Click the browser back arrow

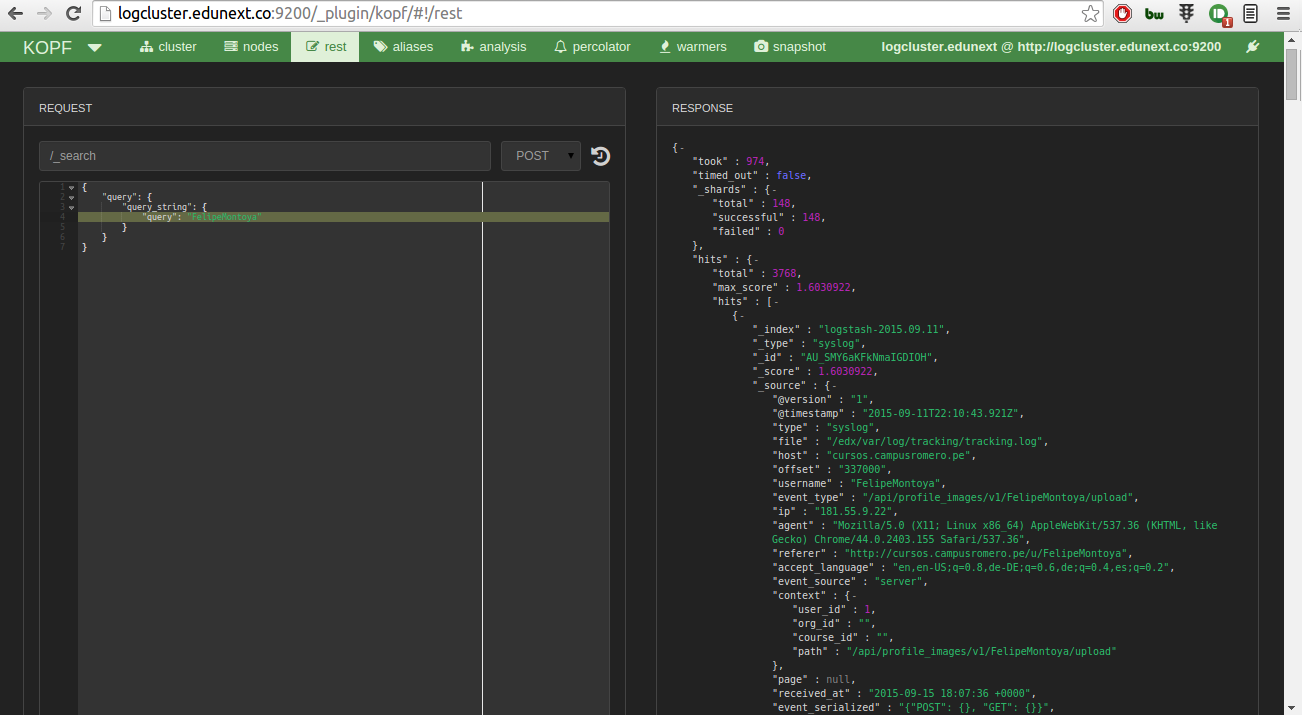[x=16, y=14]
